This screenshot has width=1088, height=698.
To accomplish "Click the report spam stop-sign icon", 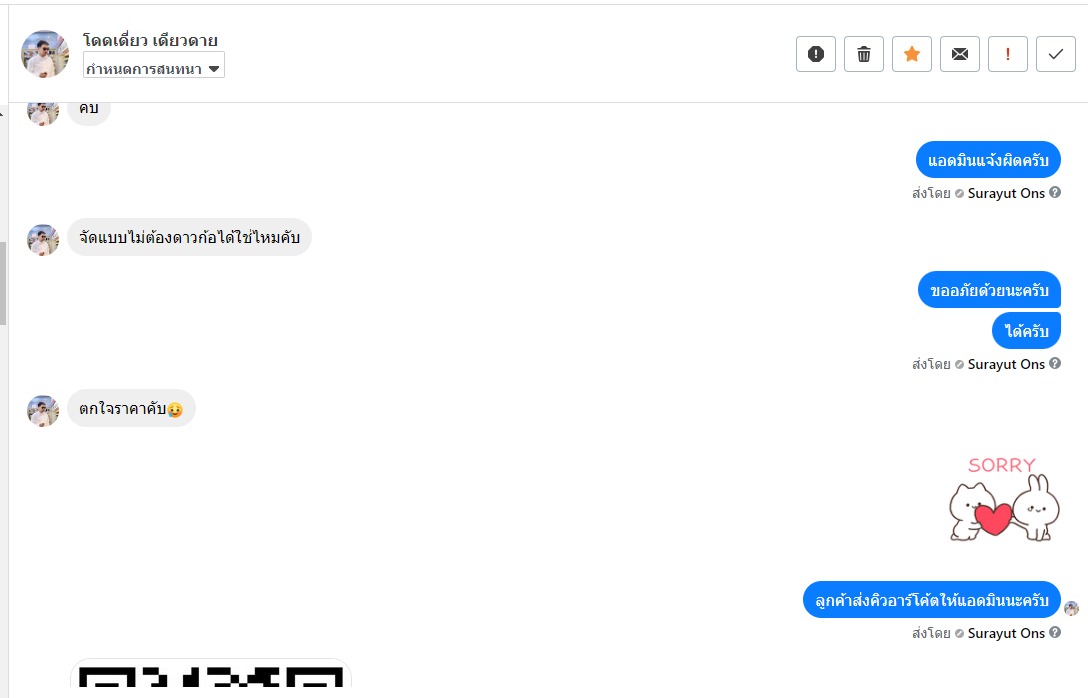I will (816, 54).
